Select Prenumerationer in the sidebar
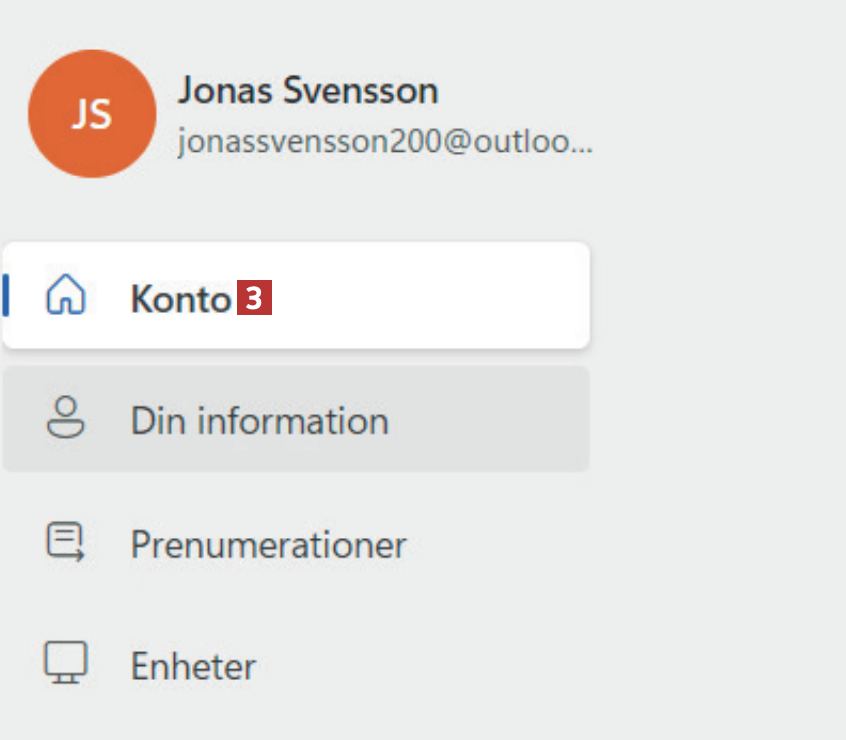The width and height of the screenshot is (846, 740). pyautogui.click(x=268, y=545)
